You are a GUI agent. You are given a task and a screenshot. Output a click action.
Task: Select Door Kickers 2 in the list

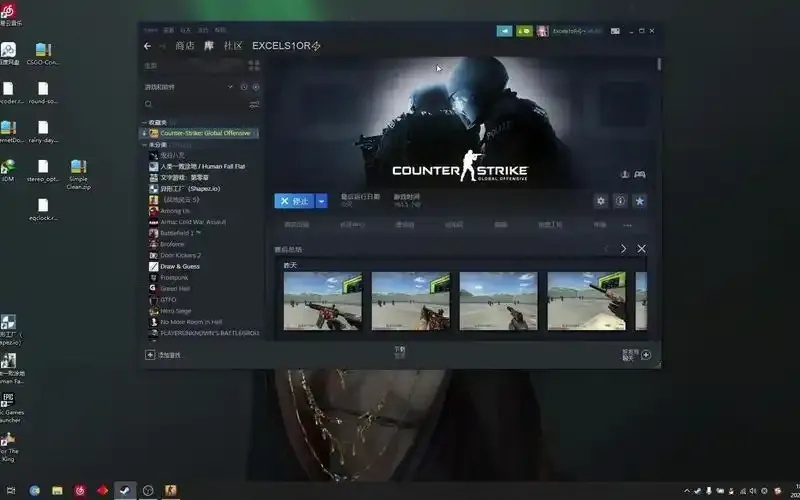[180, 256]
